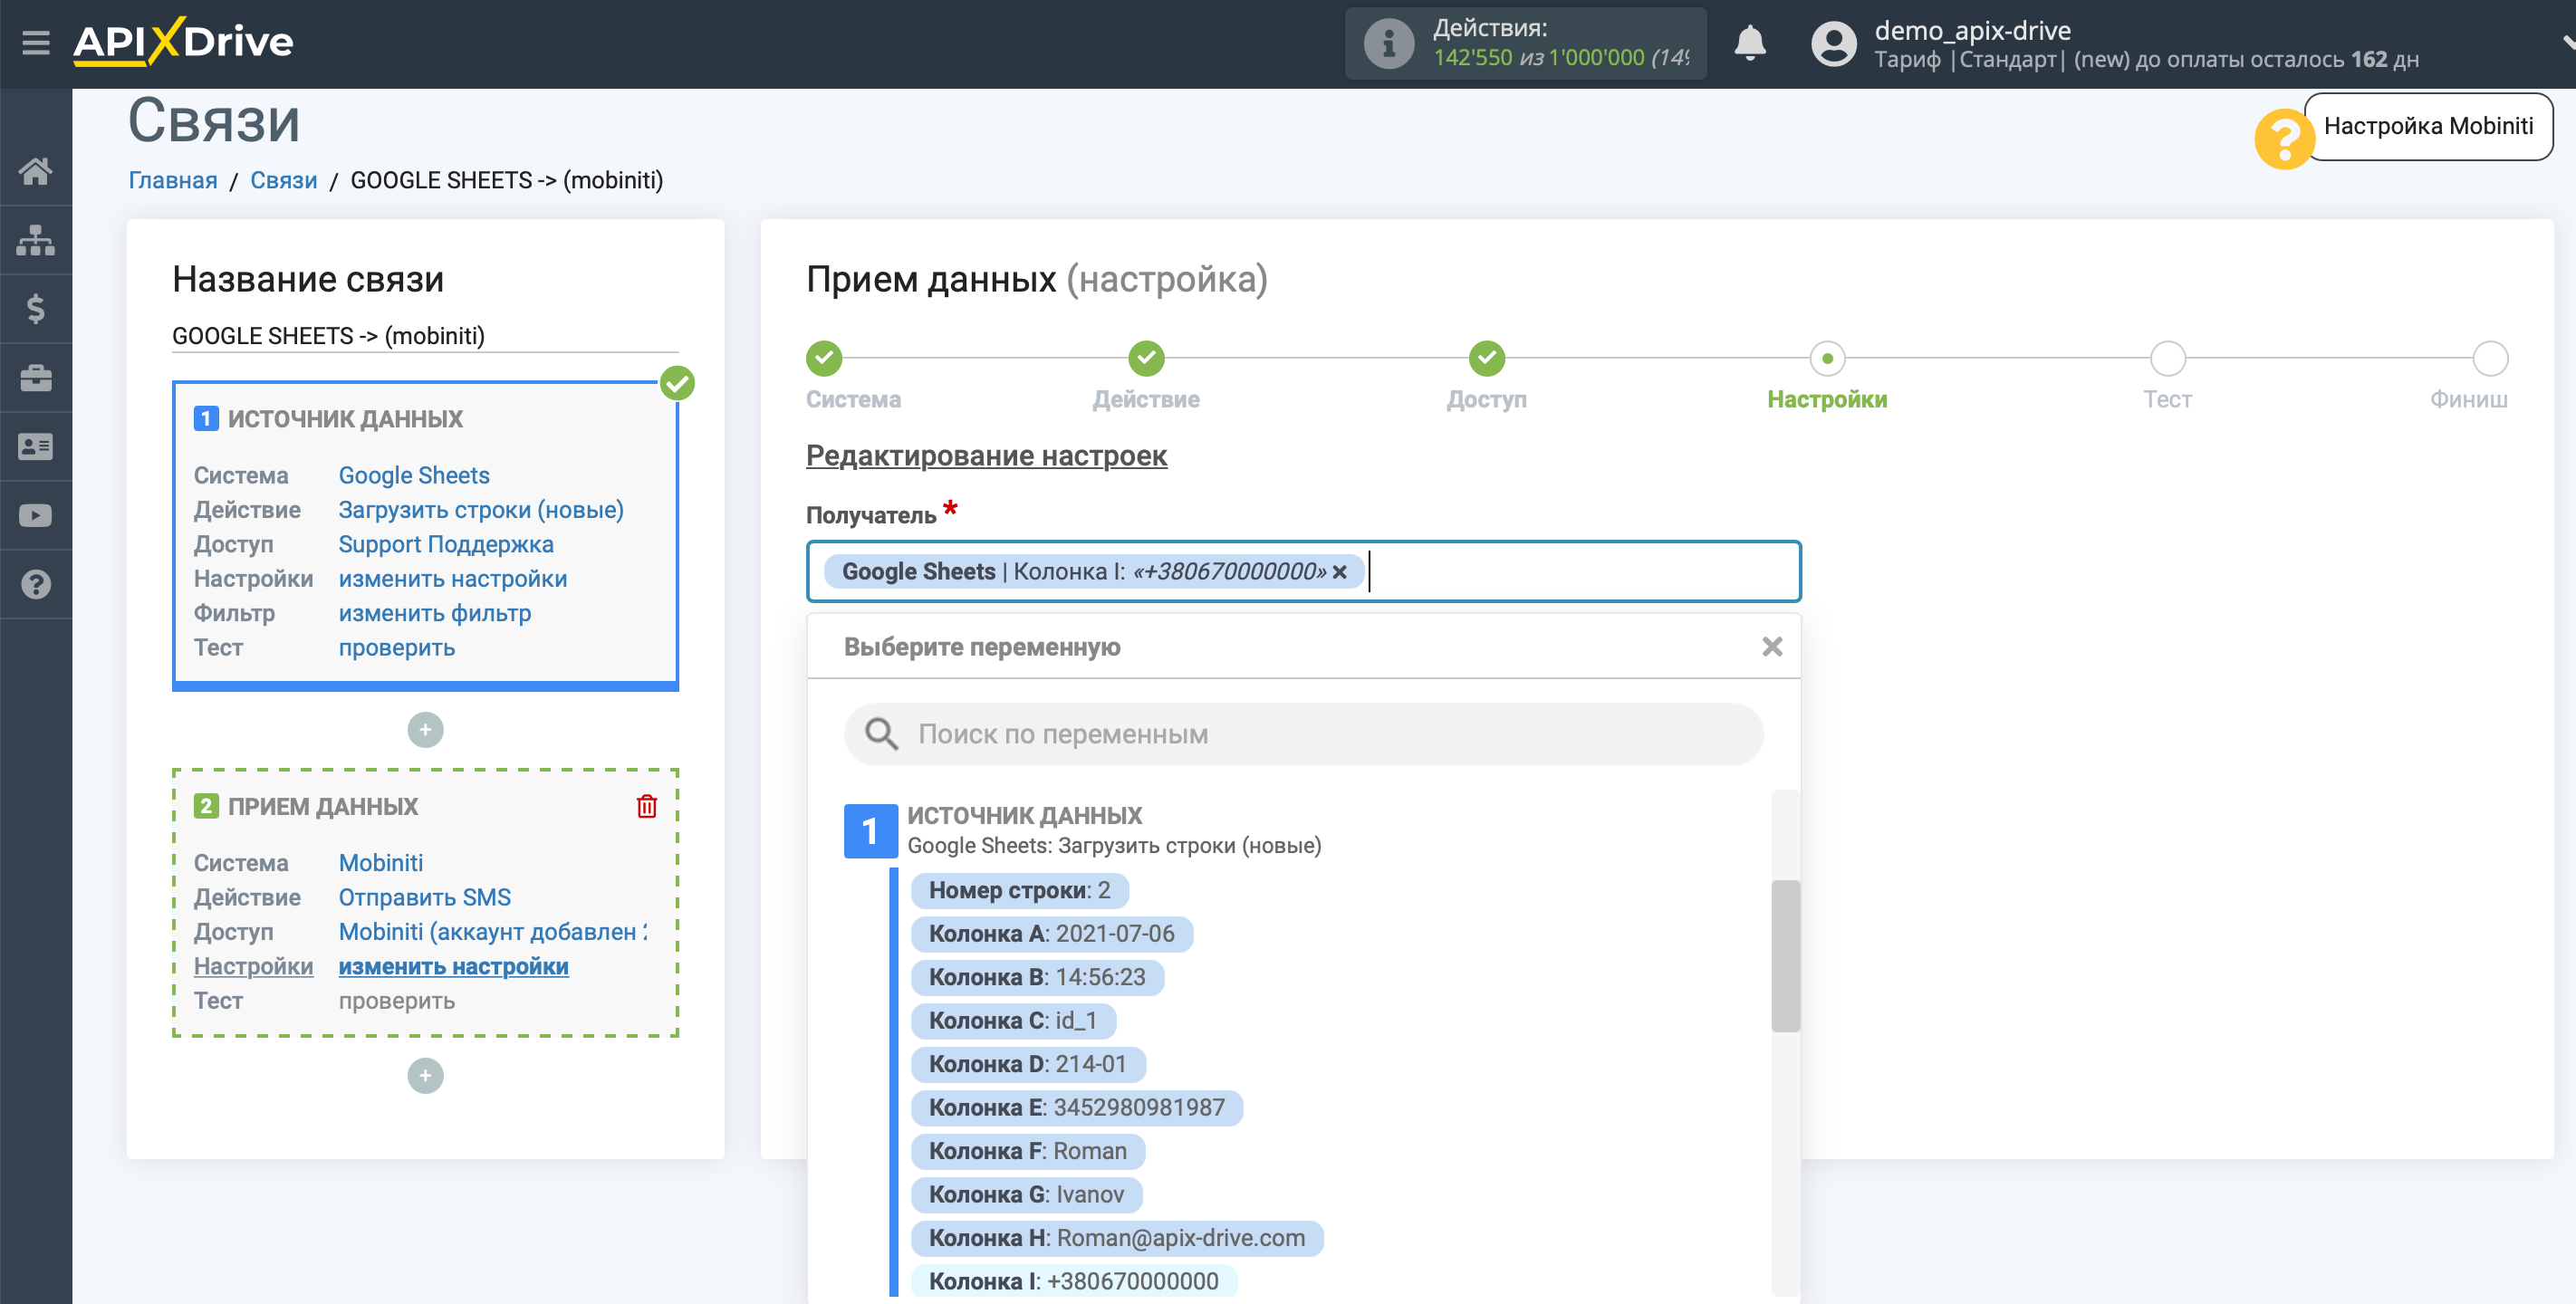Select variable Колонка H: Roman@apix-drive.com
Screen dimensions: 2576x1304
[x=1117, y=1238]
